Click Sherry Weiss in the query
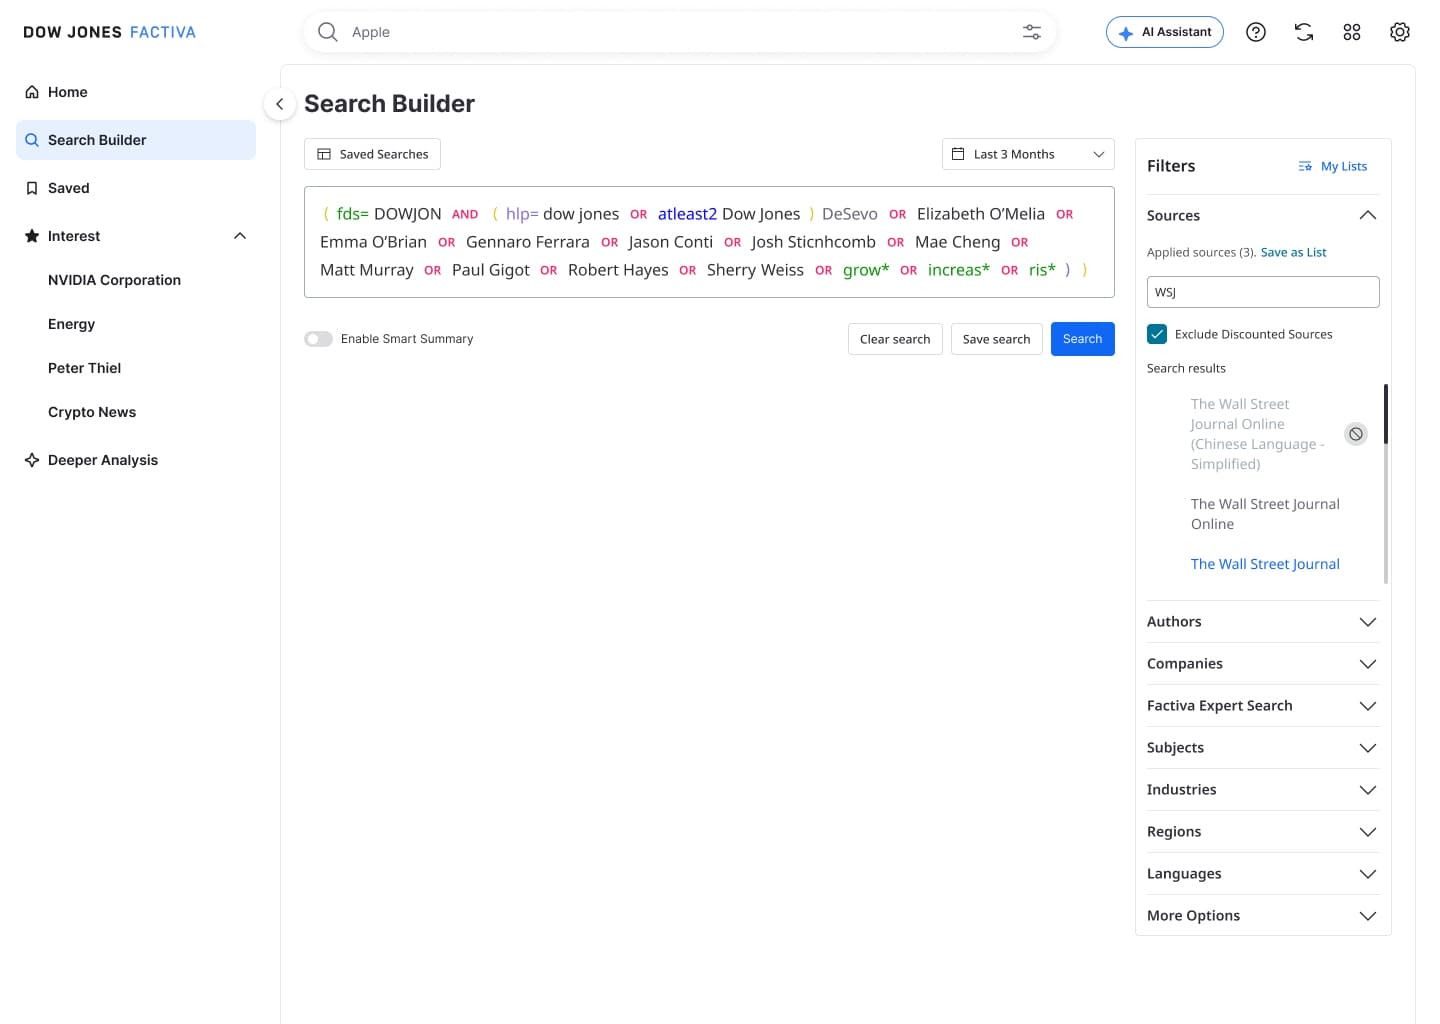 [x=755, y=270]
